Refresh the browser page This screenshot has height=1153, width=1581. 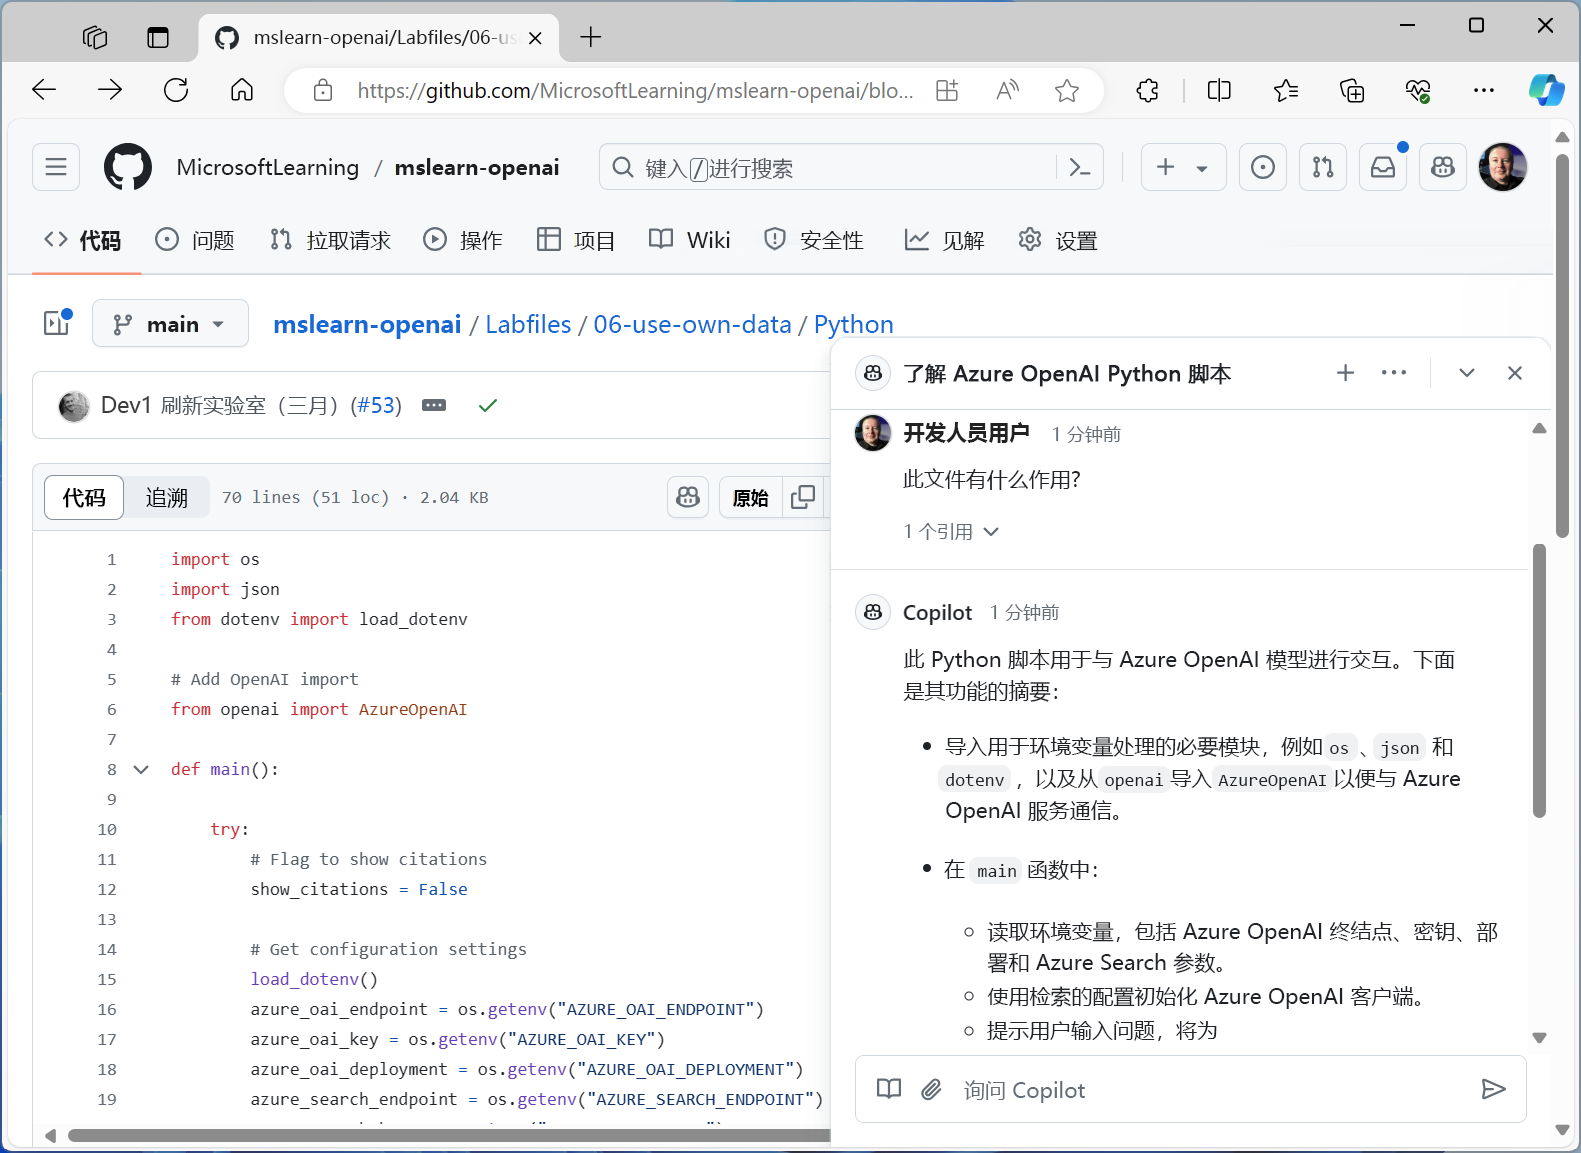pyautogui.click(x=176, y=90)
